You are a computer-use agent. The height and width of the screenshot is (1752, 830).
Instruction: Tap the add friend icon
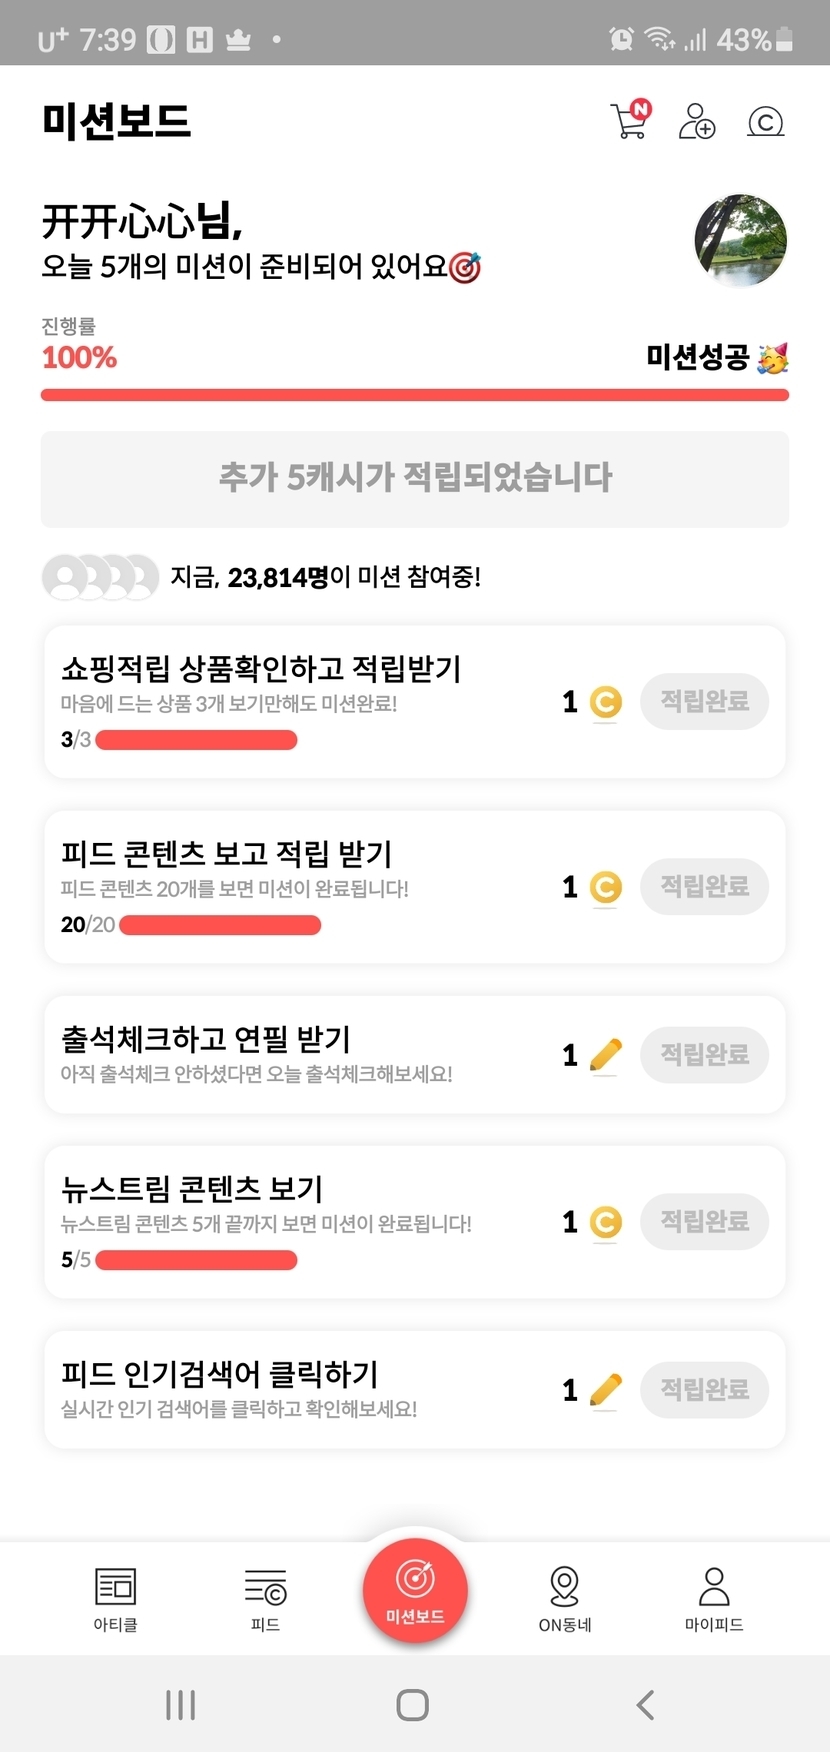pyautogui.click(x=697, y=122)
